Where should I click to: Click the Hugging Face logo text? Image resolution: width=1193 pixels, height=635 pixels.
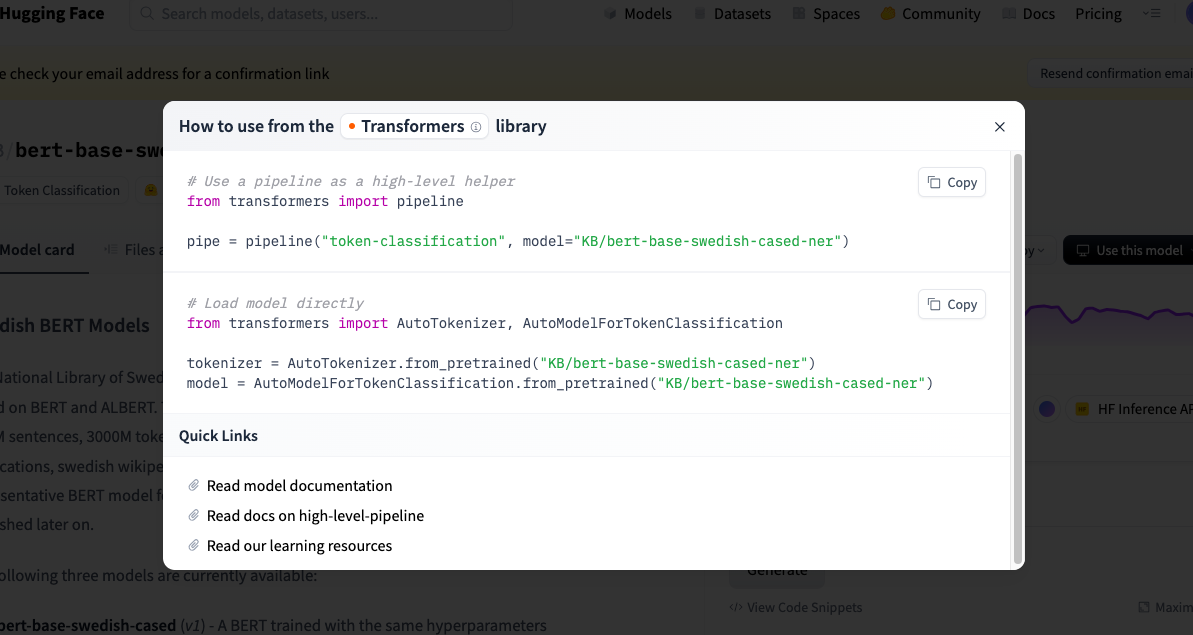(52, 13)
